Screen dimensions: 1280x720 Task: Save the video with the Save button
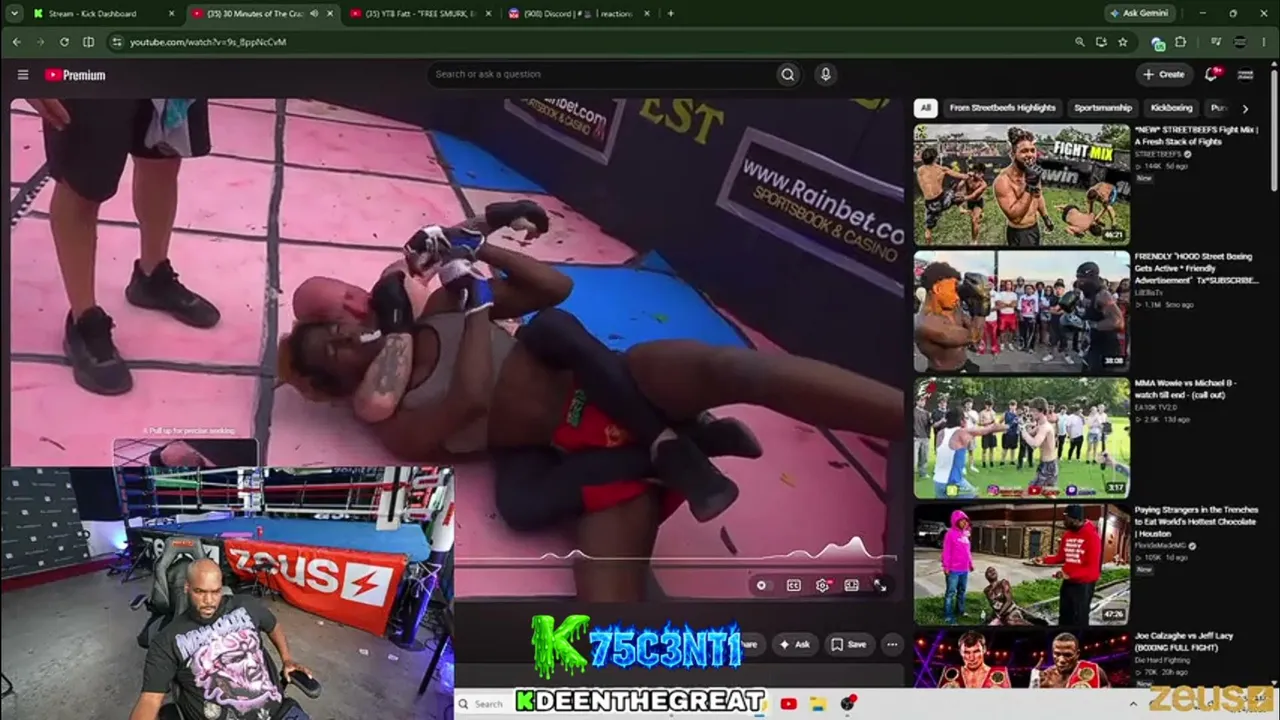(849, 645)
